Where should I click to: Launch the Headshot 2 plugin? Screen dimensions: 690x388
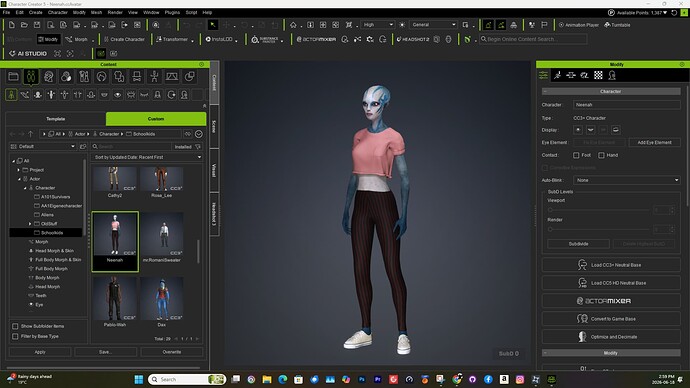pos(412,39)
